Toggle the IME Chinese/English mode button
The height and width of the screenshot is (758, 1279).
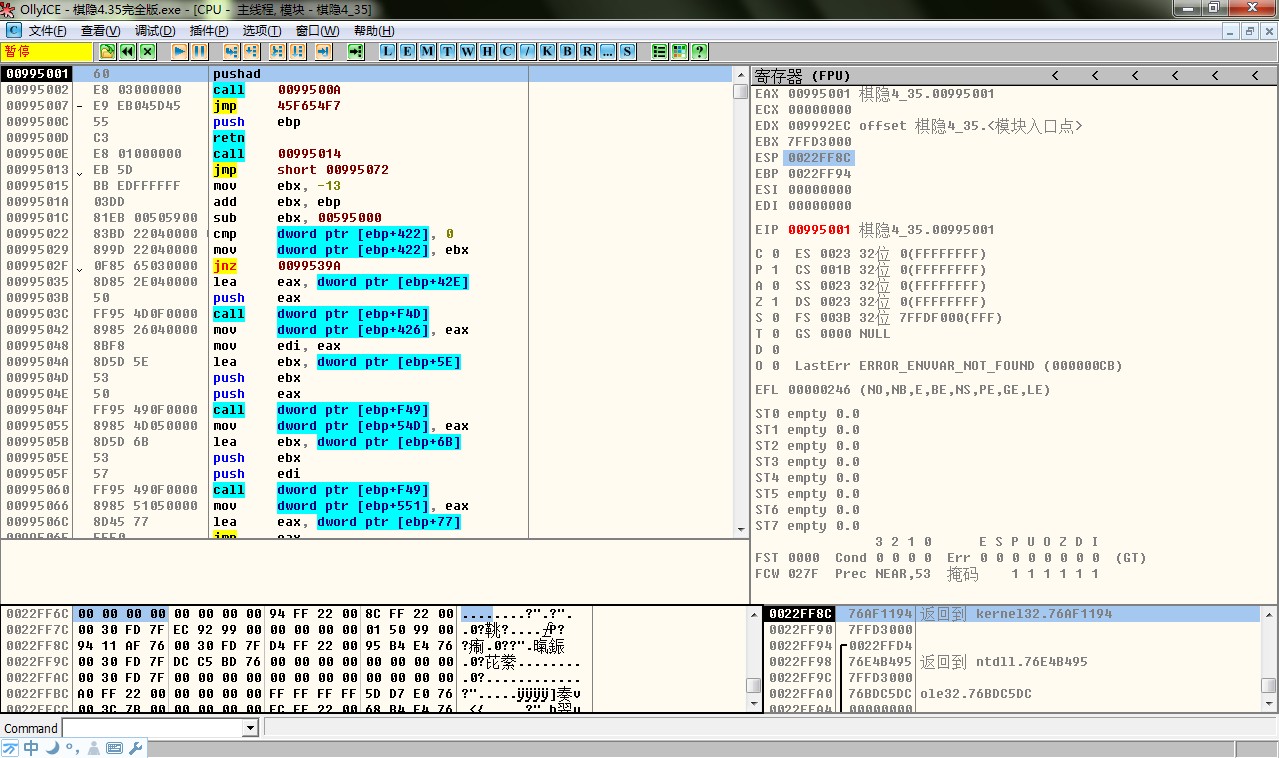click(x=31, y=748)
